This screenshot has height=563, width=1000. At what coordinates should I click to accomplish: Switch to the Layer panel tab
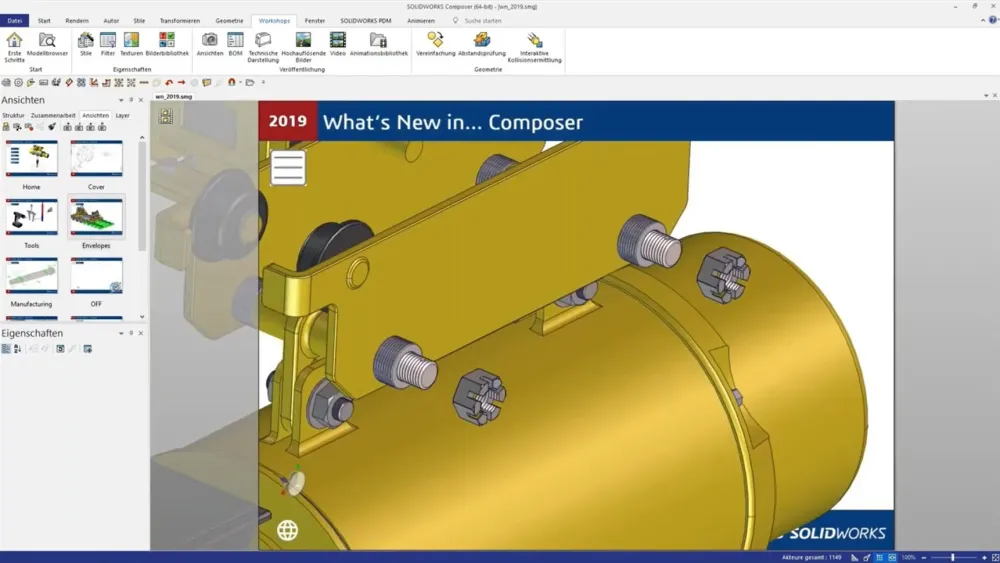click(122, 115)
